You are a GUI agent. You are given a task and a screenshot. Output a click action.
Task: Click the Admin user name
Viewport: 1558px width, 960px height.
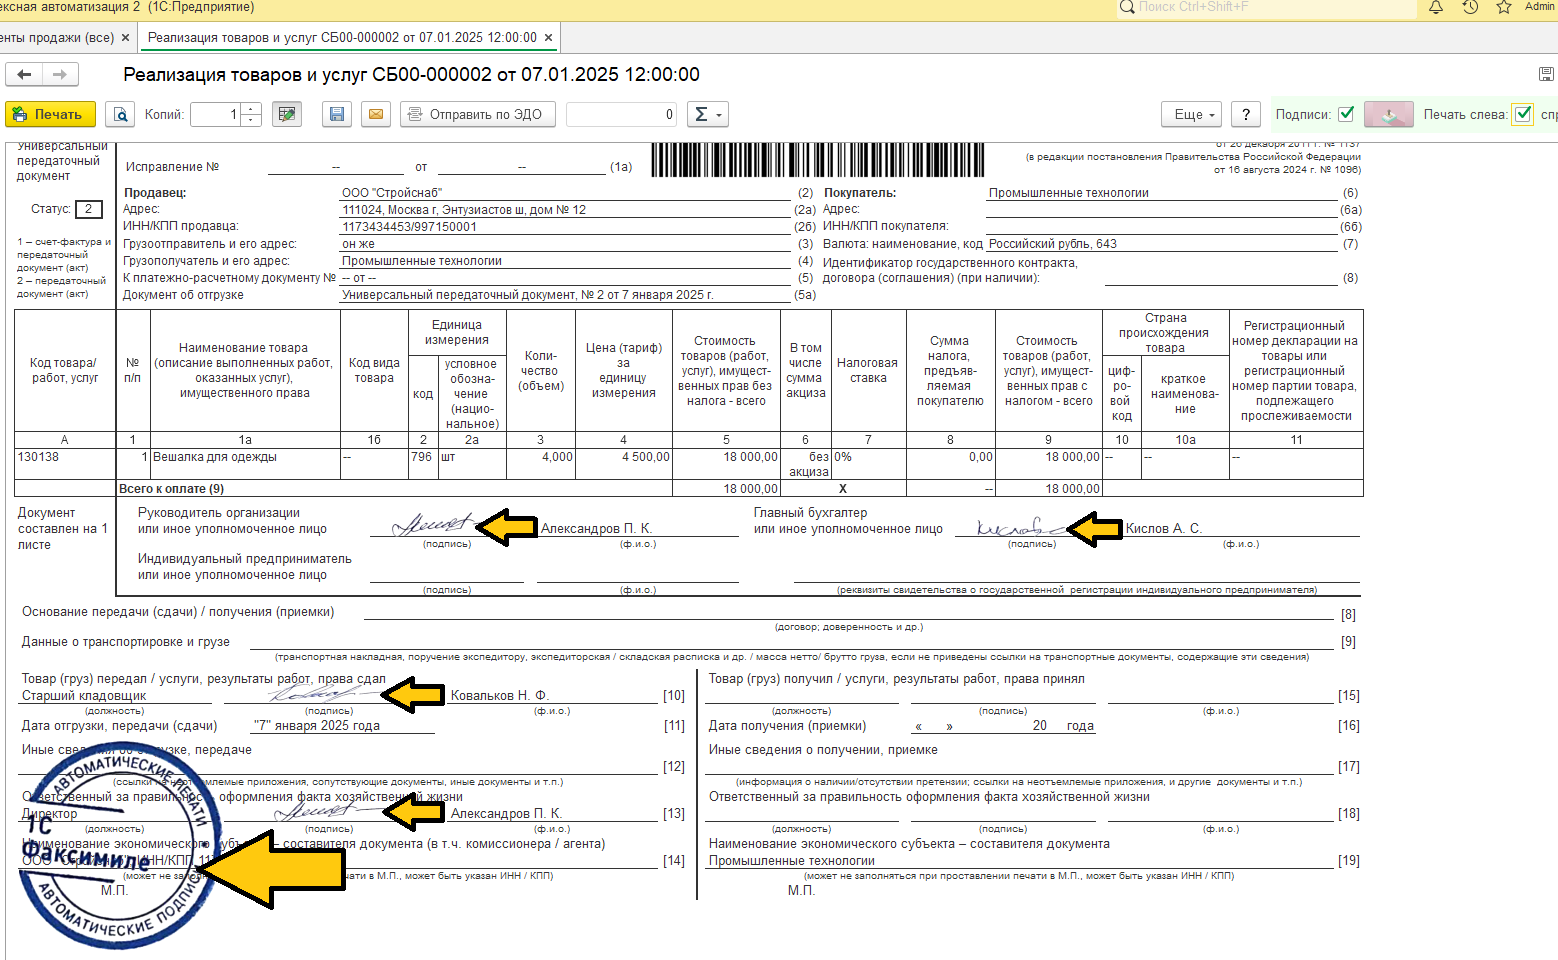click(1540, 7)
